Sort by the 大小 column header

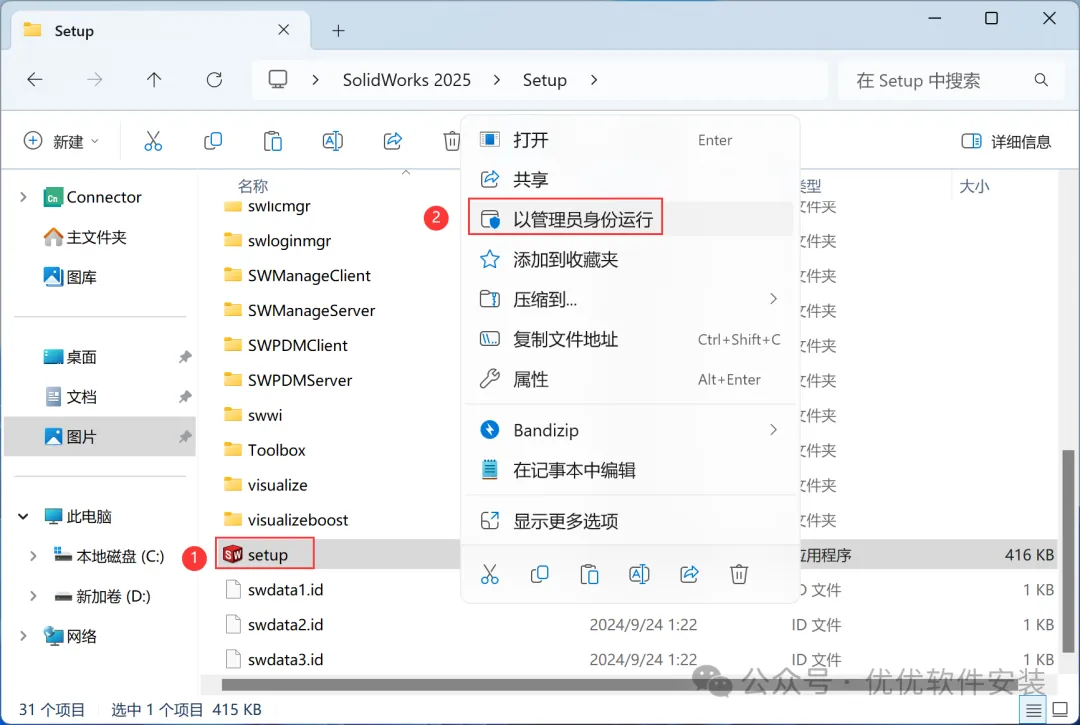pos(974,186)
